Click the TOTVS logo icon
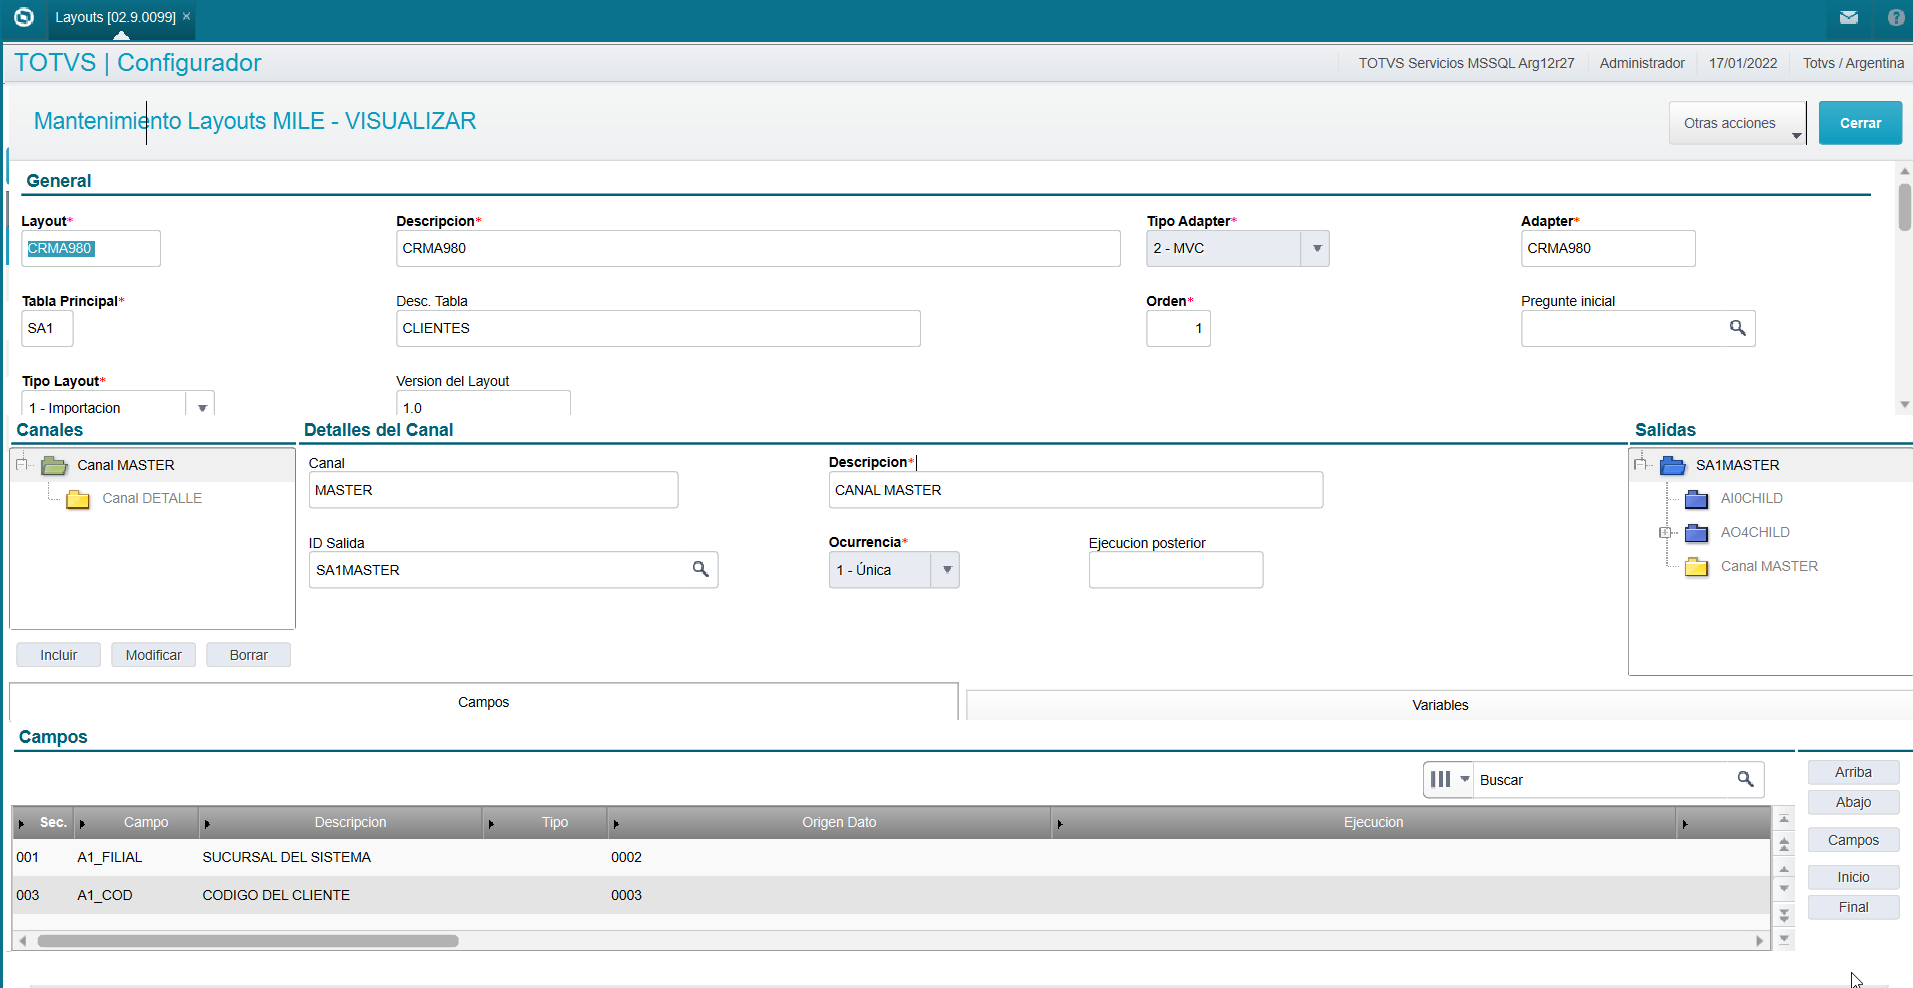The image size is (1913, 988). (x=24, y=17)
